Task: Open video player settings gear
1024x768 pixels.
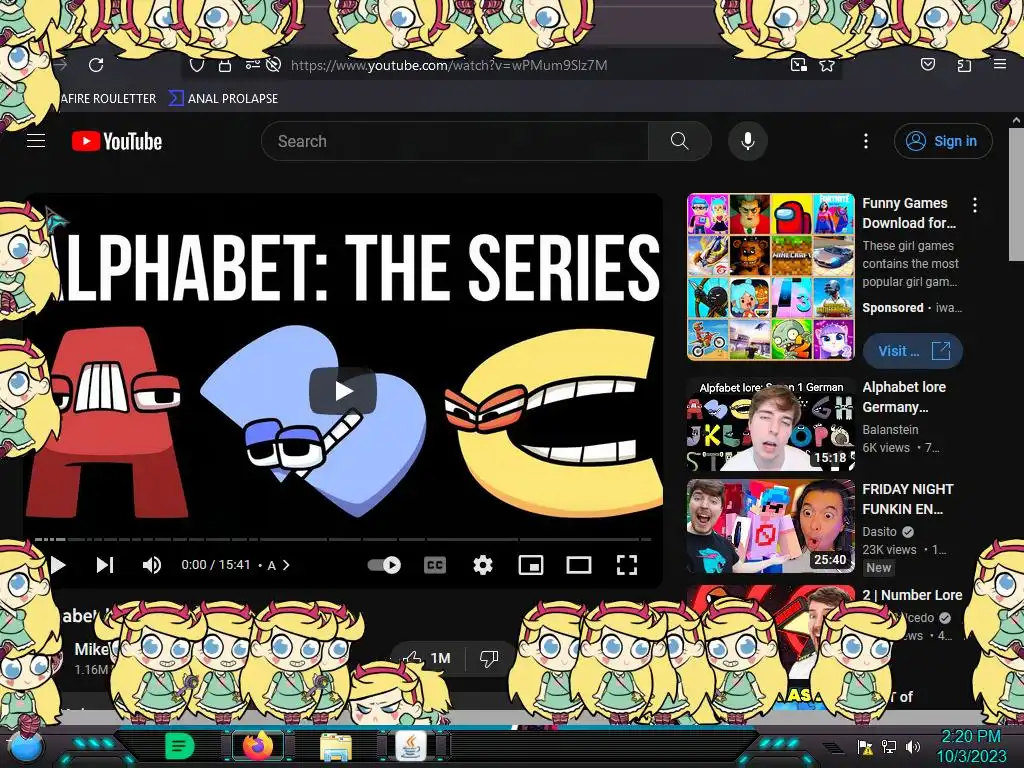Action: click(x=483, y=565)
